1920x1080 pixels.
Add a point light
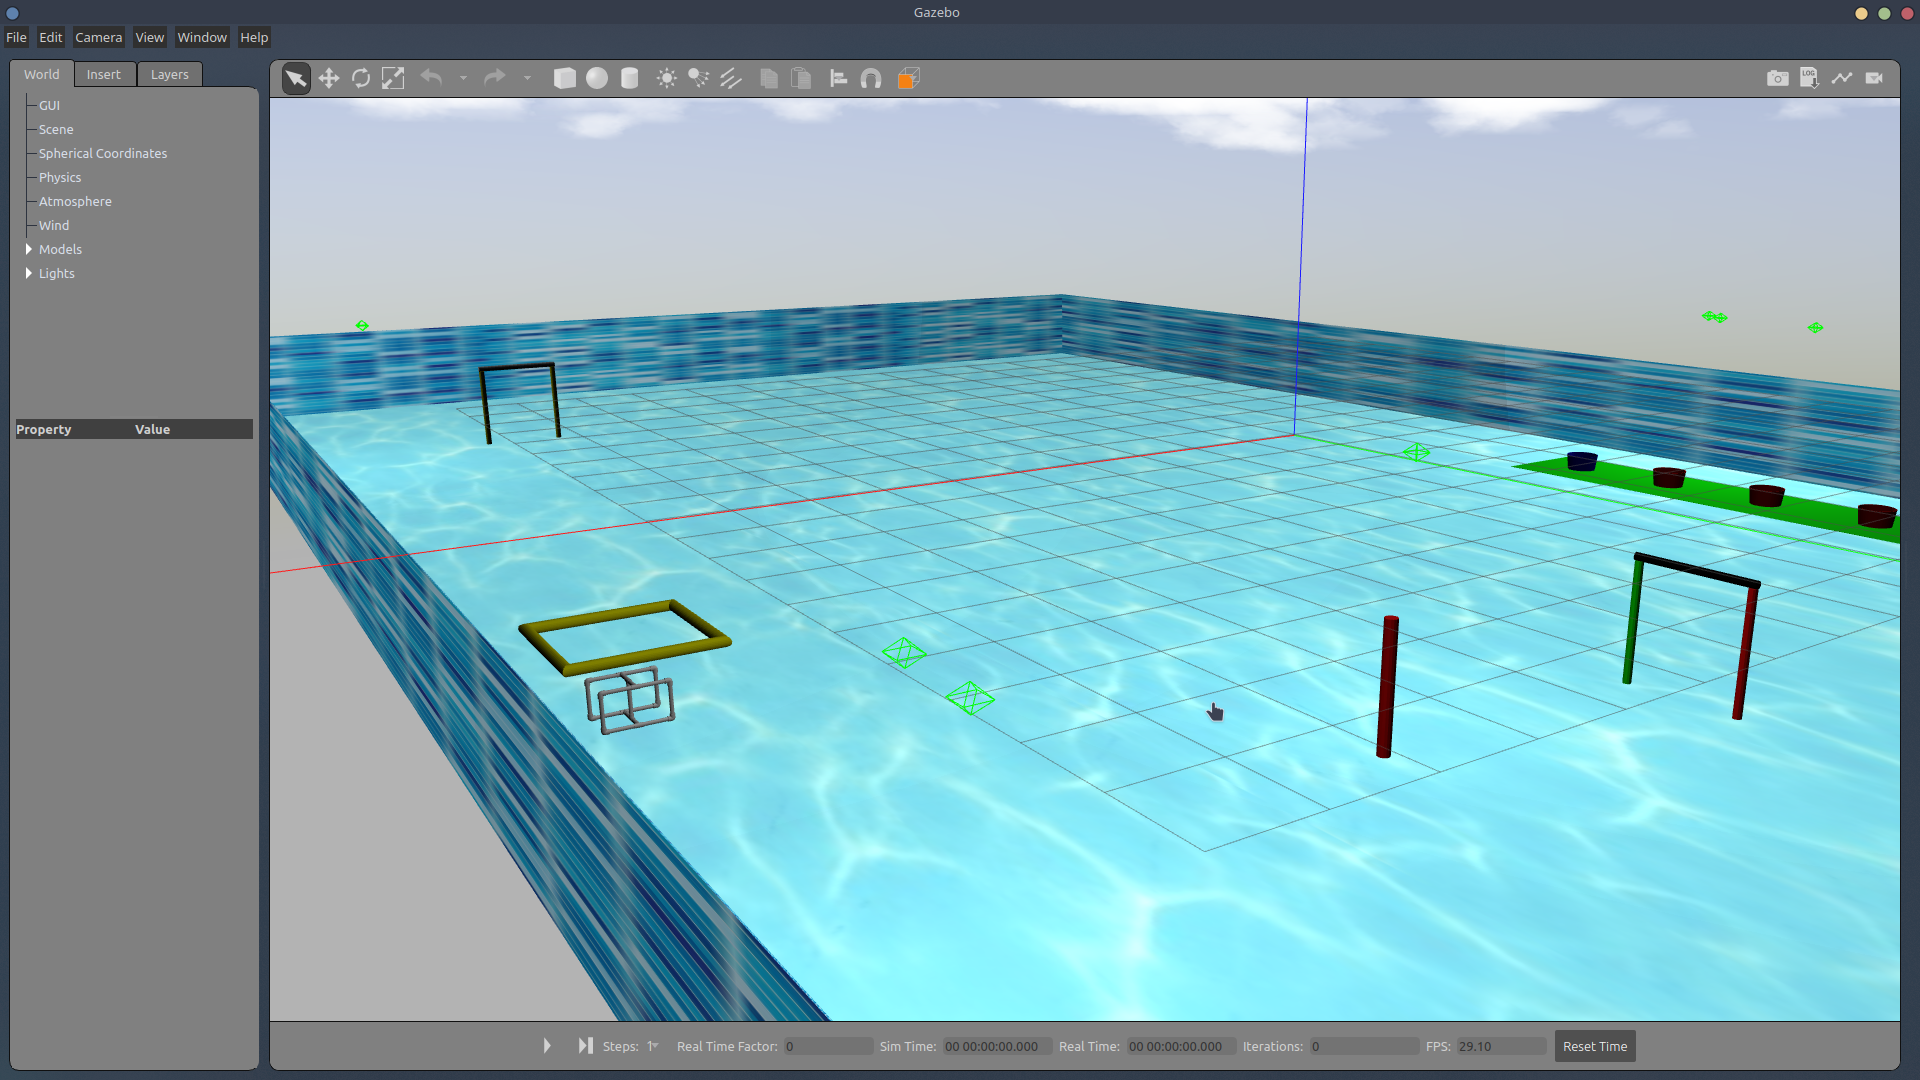[667, 78]
